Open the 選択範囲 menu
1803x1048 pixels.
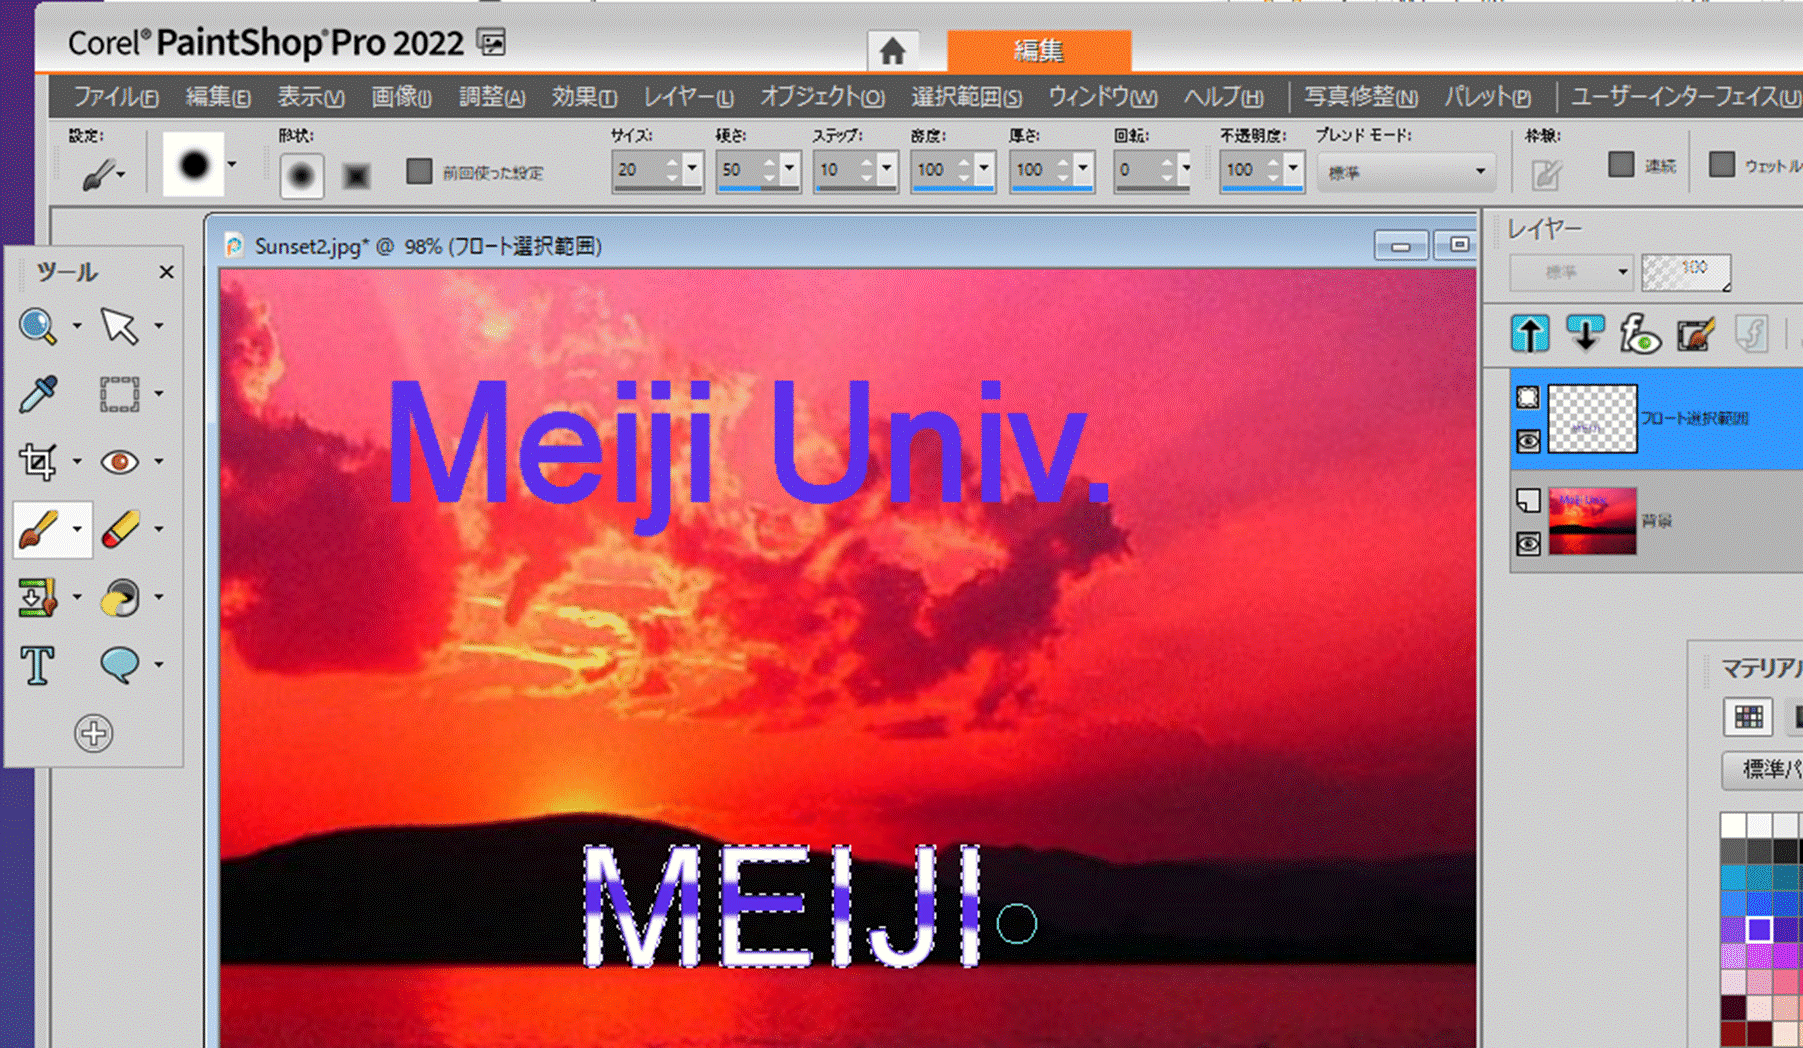(966, 97)
